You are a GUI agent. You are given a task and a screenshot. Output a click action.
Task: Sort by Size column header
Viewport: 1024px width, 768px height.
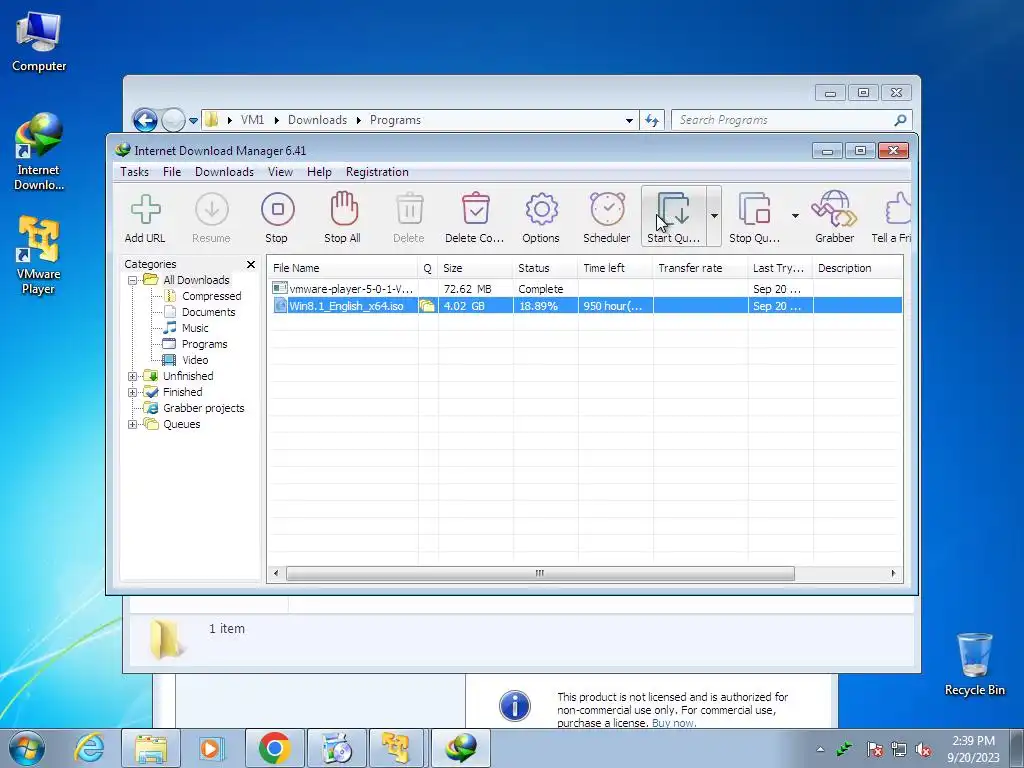tap(475, 268)
